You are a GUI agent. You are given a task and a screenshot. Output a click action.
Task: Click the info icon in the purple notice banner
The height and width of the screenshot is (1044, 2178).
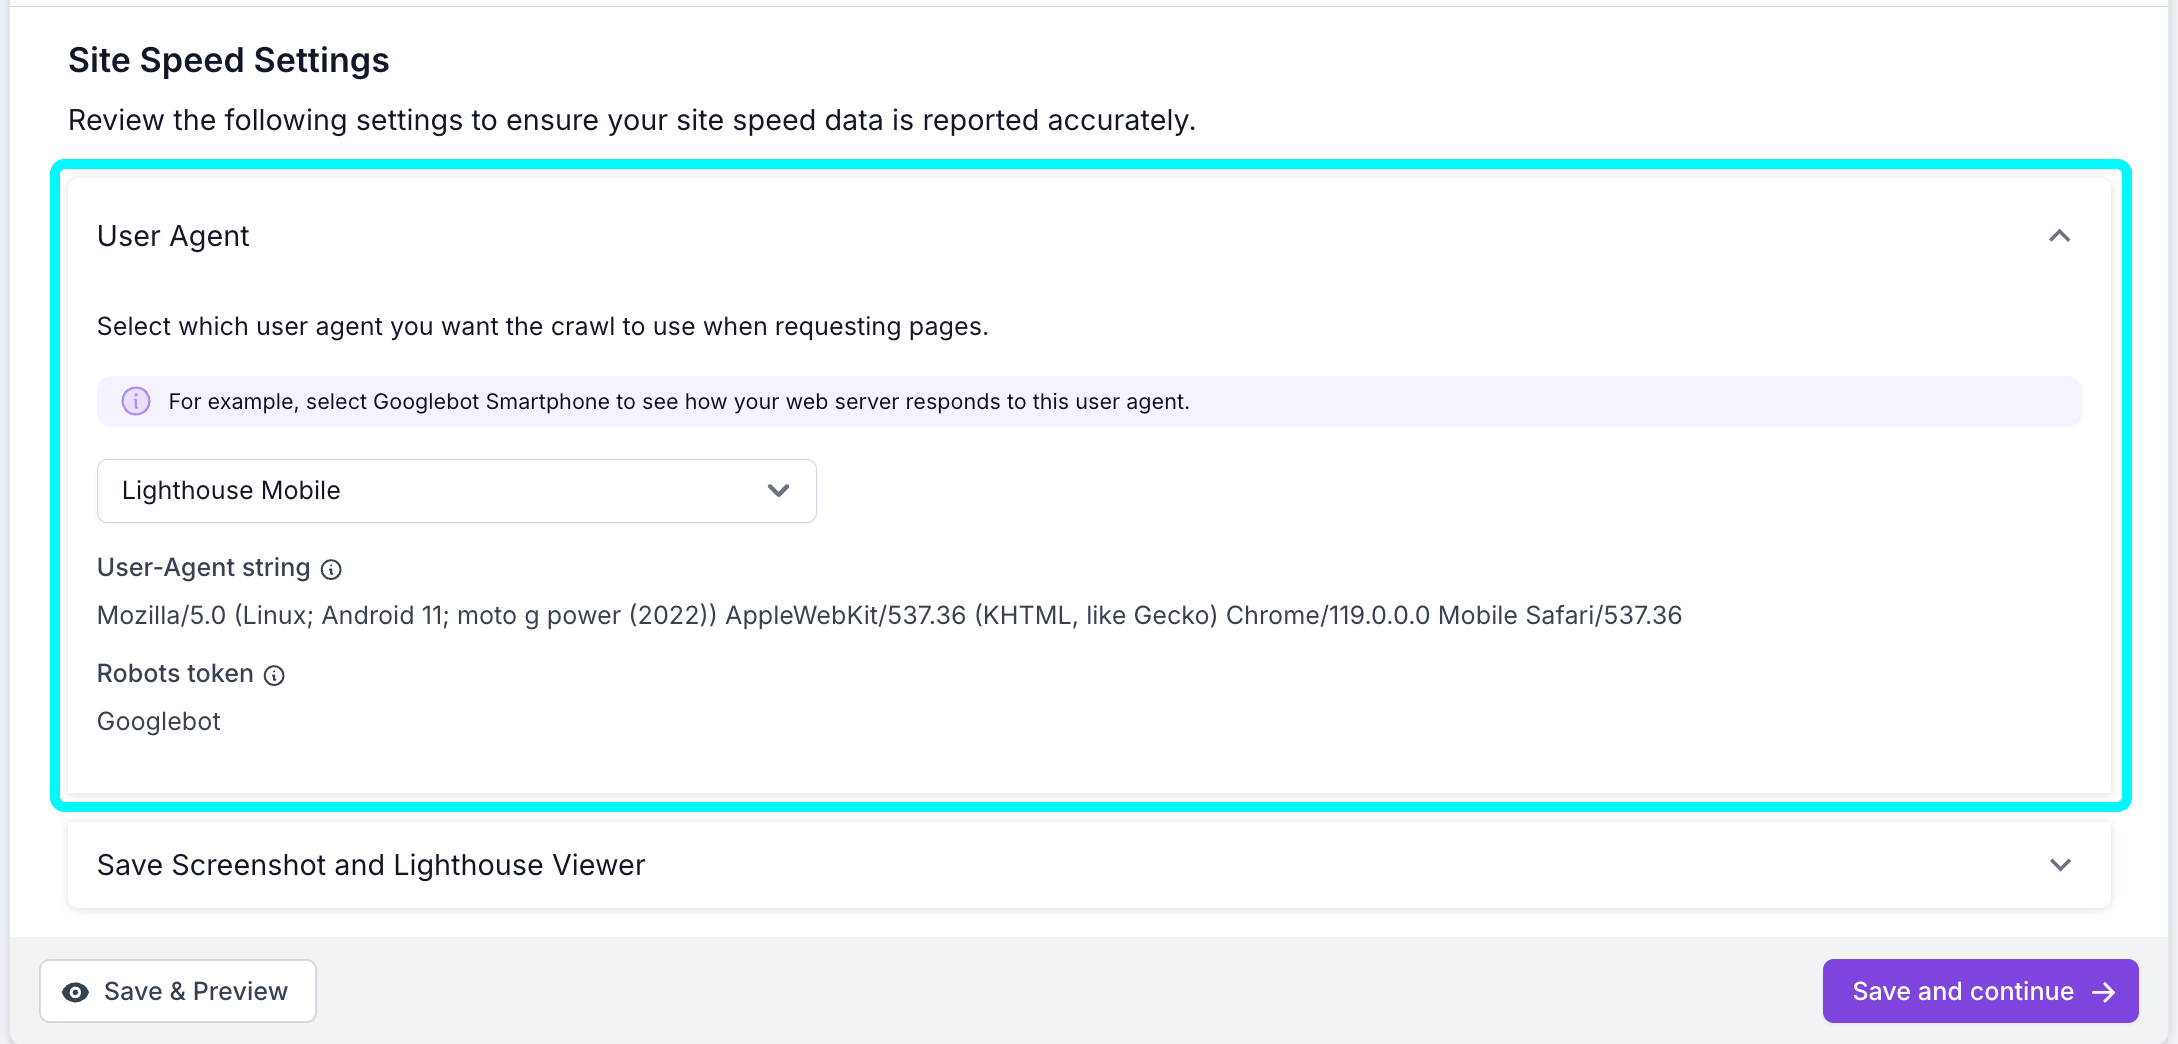(x=135, y=401)
